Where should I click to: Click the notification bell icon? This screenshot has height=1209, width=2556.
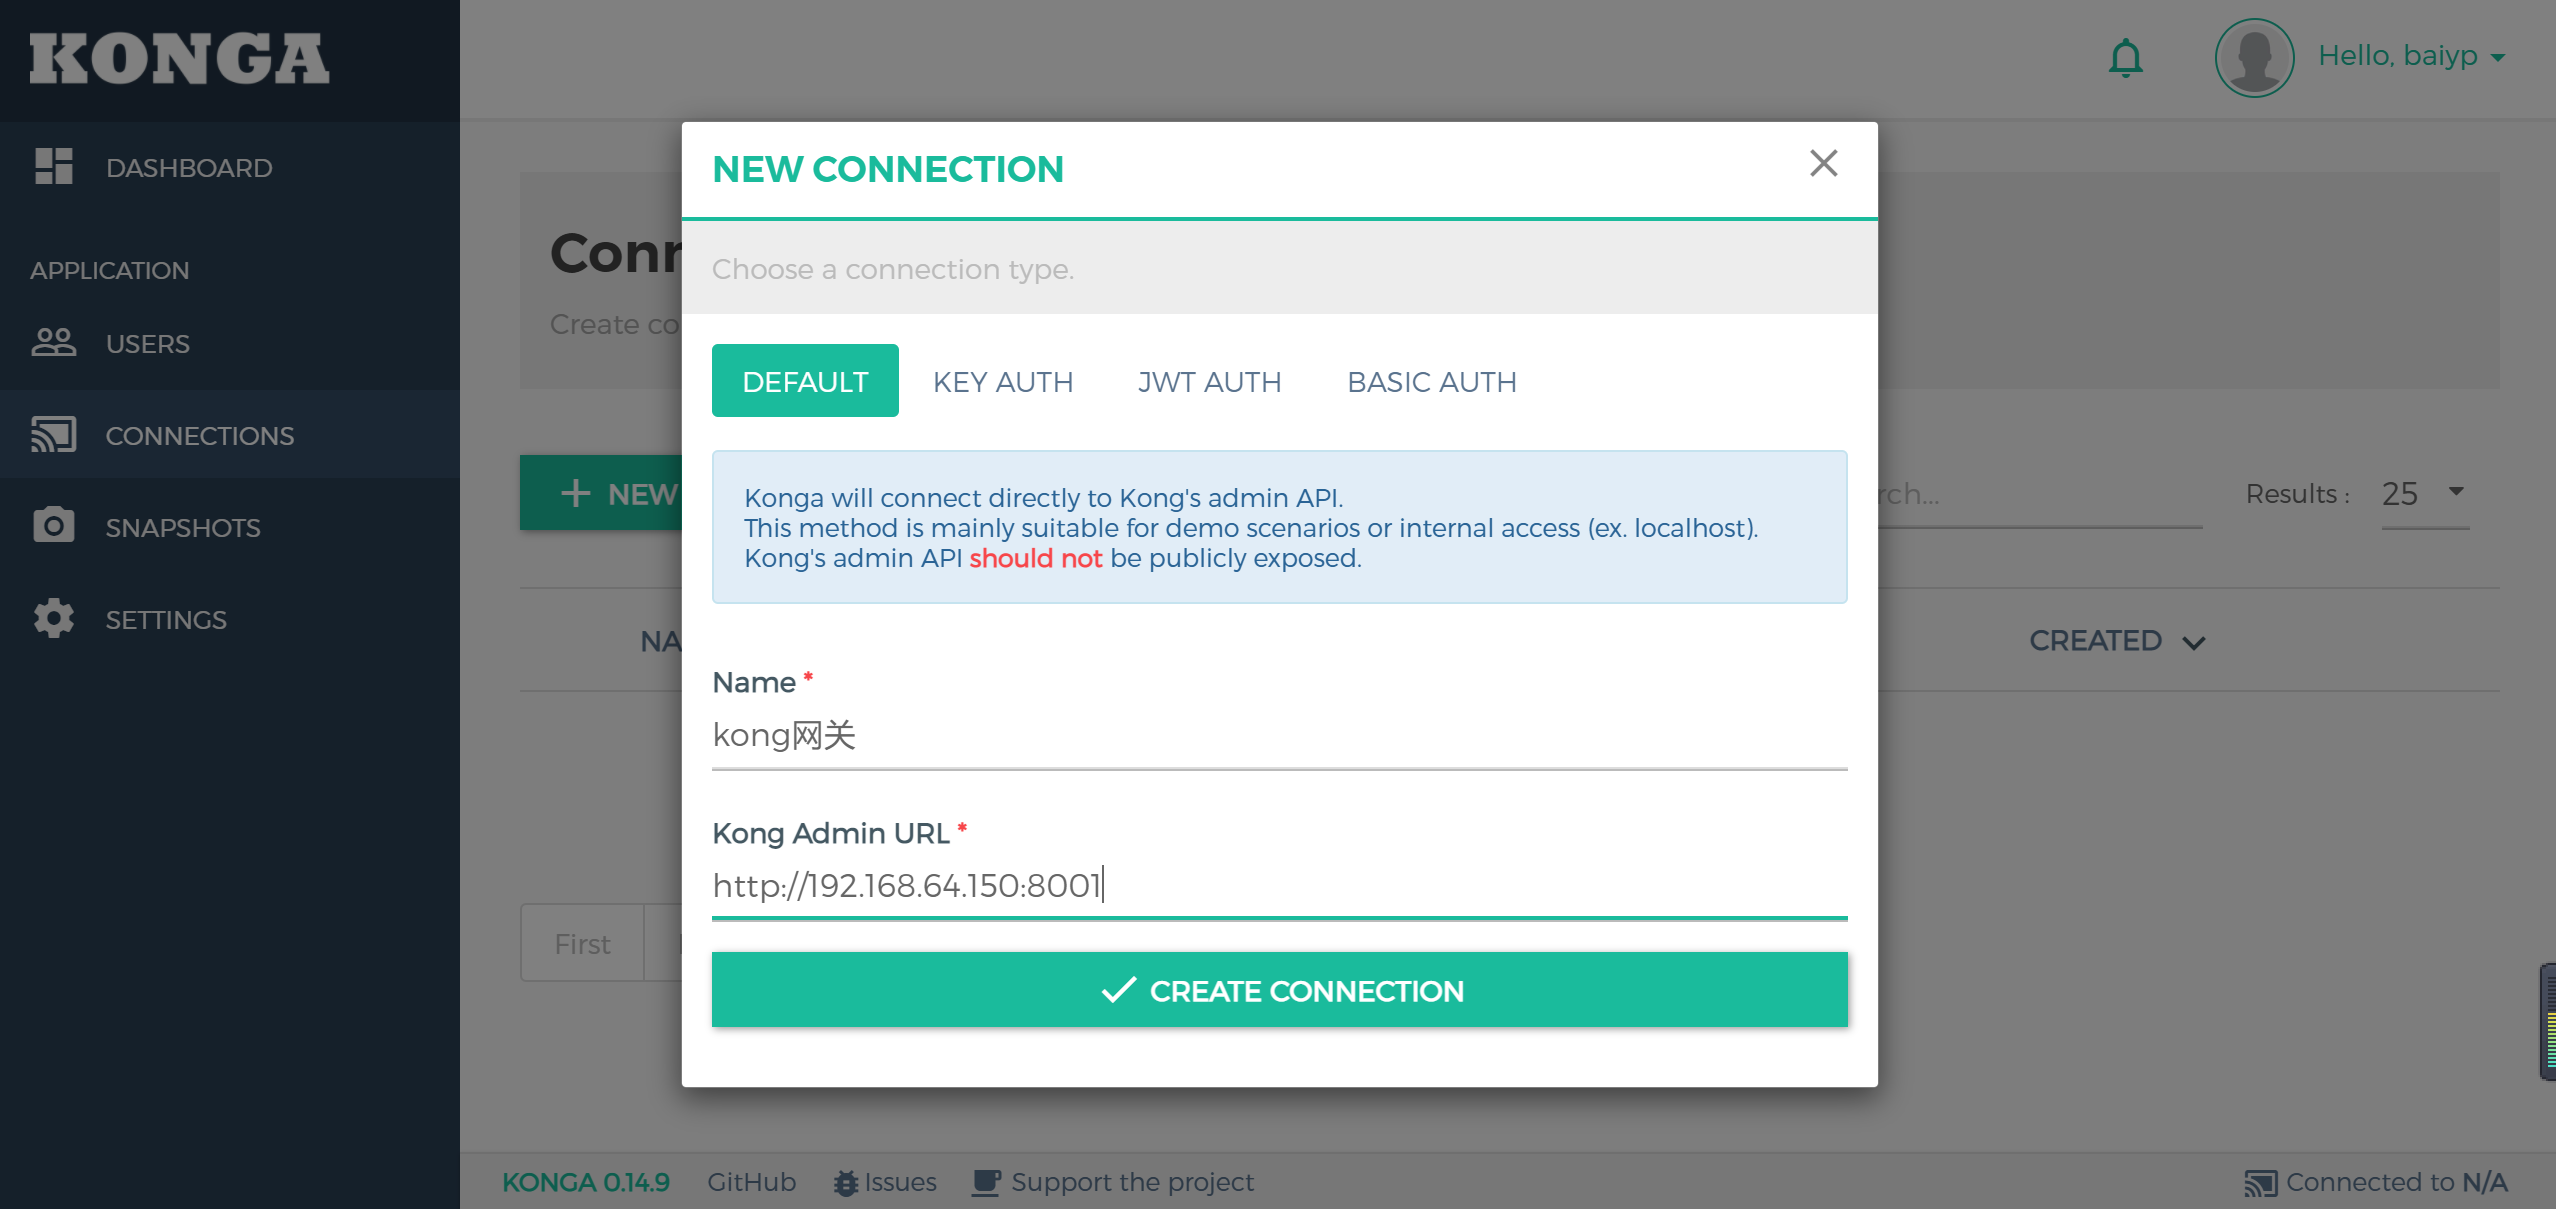point(2126,57)
